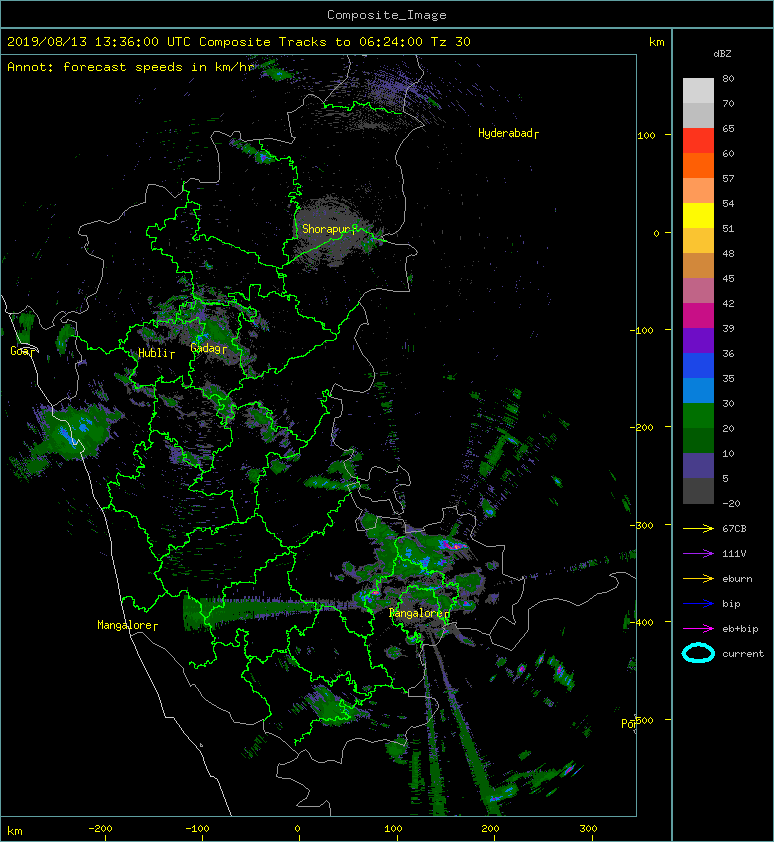Click the 111V purple track arrow

tap(698, 554)
